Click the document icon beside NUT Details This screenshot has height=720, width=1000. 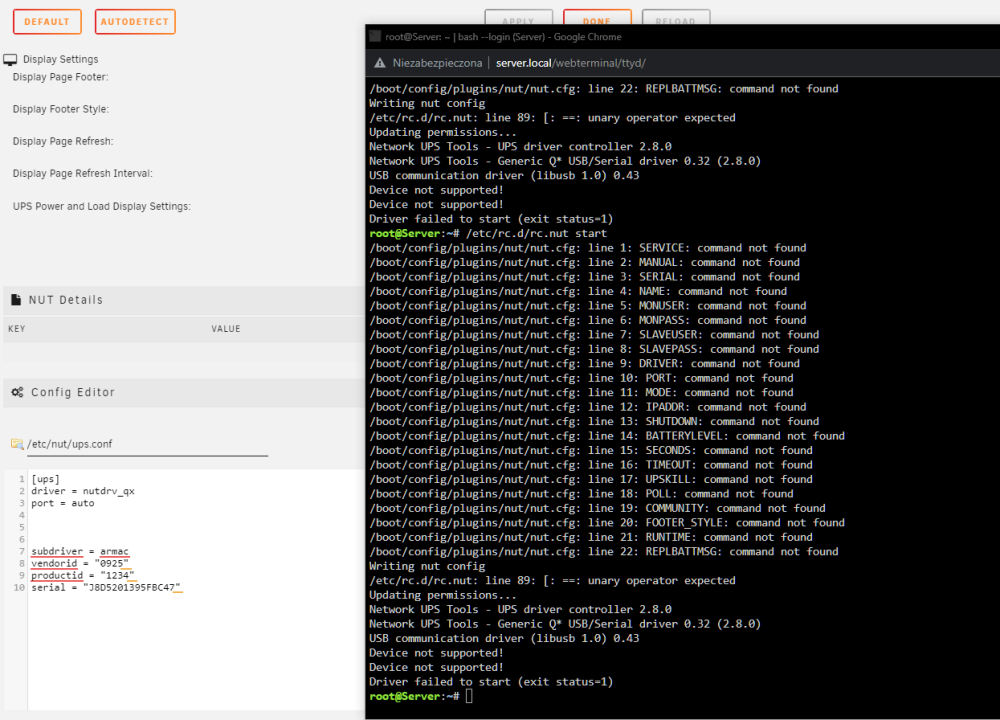[16, 299]
